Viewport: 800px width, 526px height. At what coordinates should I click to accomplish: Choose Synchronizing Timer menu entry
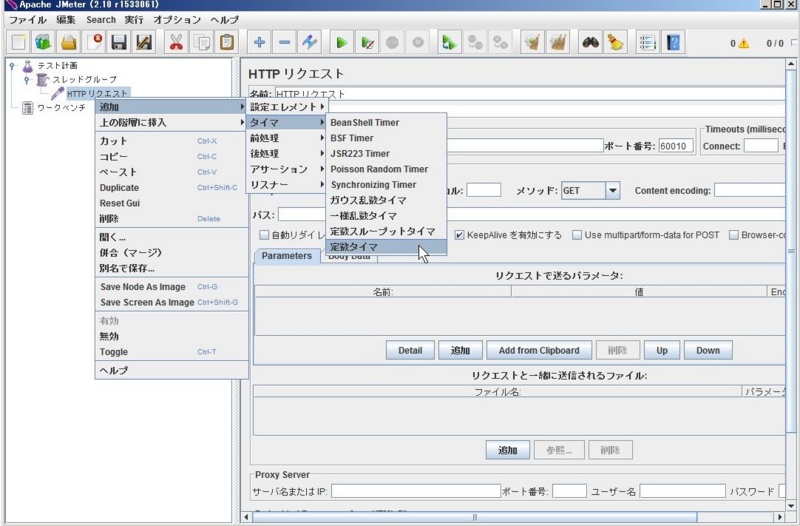[x=386, y=185]
